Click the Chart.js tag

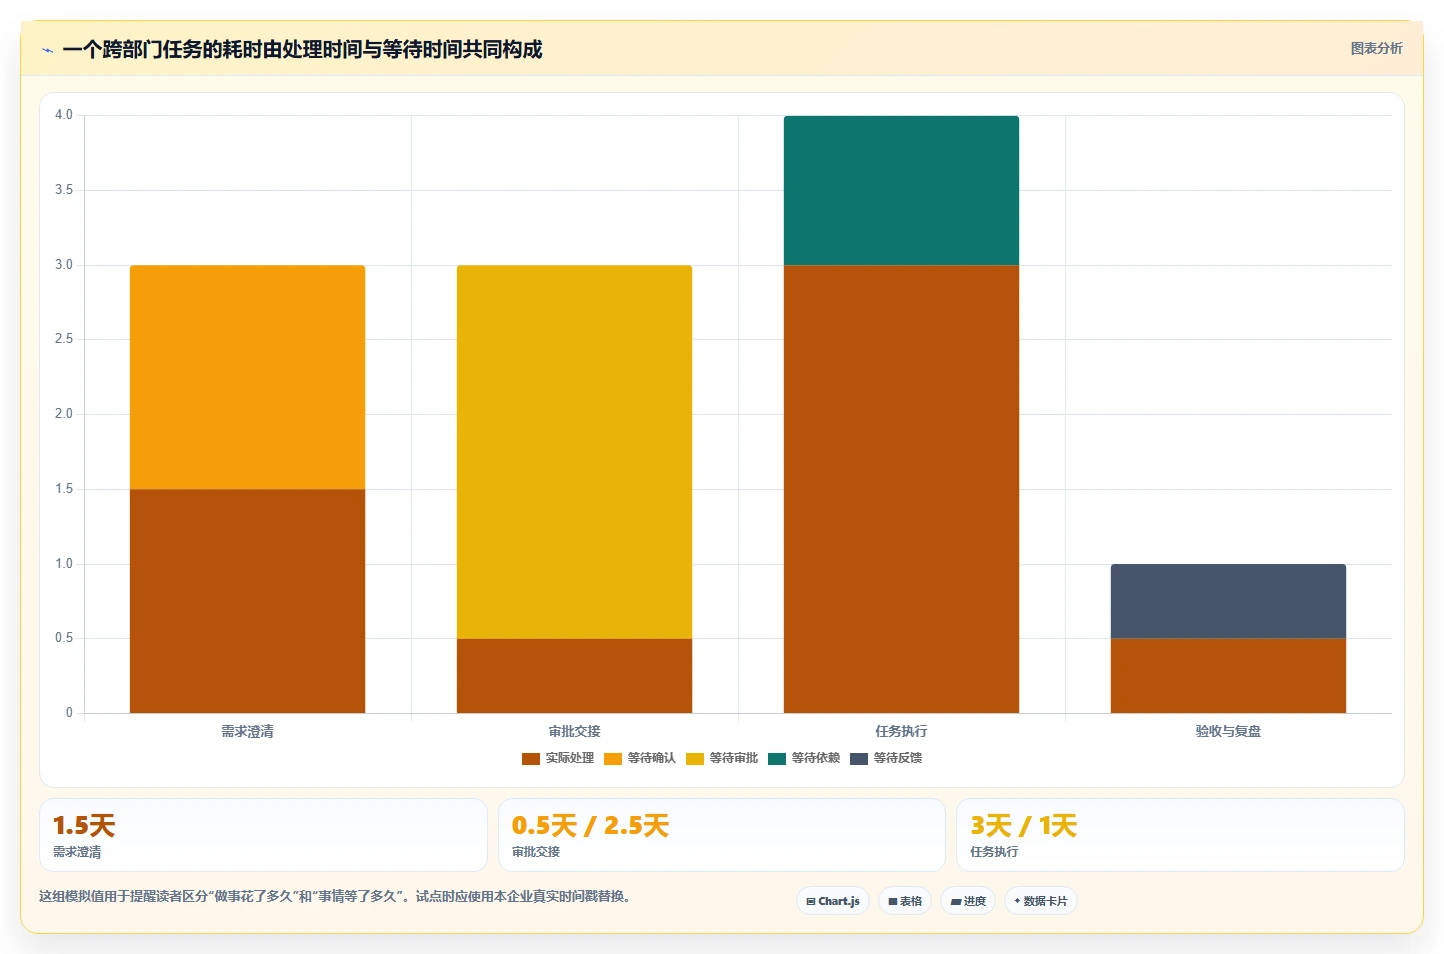pos(833,901)
